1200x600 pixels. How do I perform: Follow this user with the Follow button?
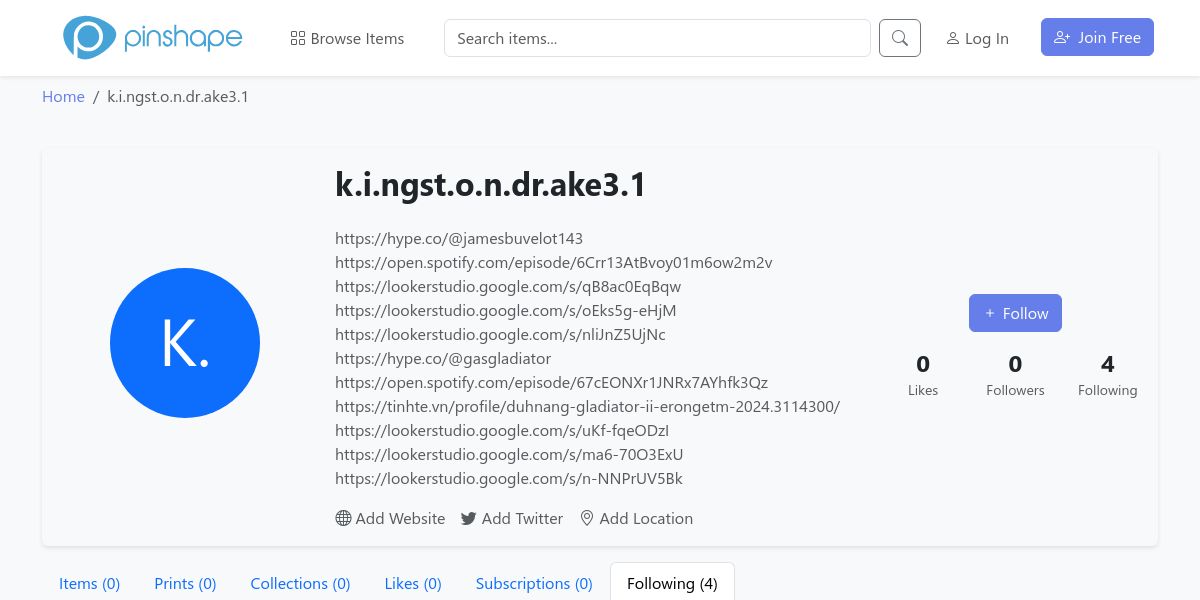(x=1015, y=313)
